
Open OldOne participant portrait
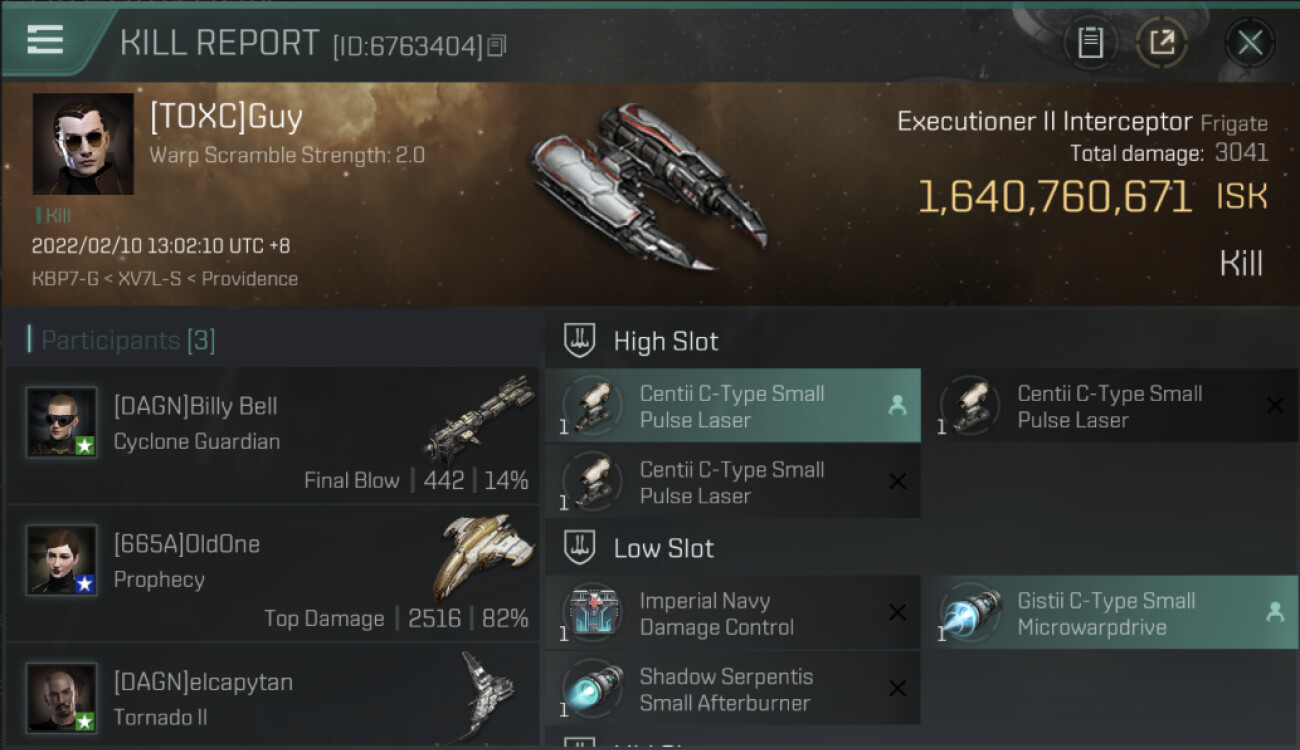pyautogui.click(x=62, y=560)
